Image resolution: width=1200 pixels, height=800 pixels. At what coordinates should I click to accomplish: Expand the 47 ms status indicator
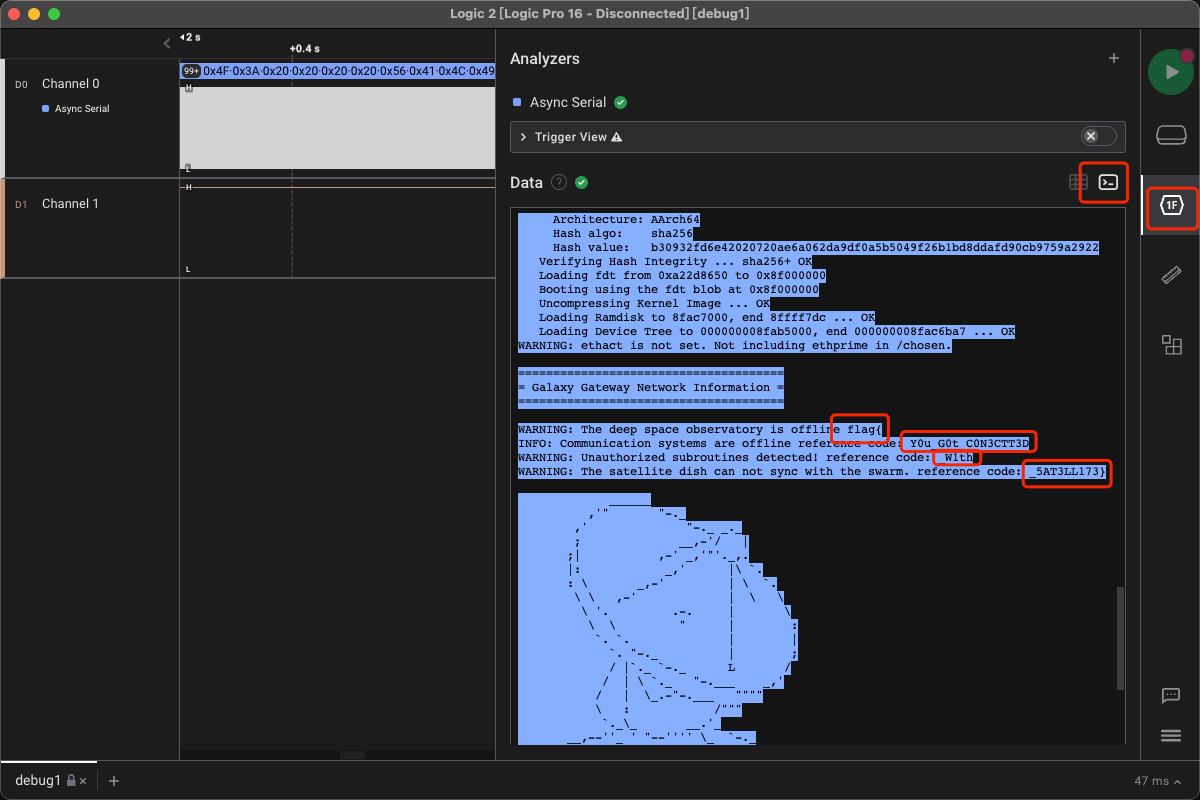tap(1158, 780)
